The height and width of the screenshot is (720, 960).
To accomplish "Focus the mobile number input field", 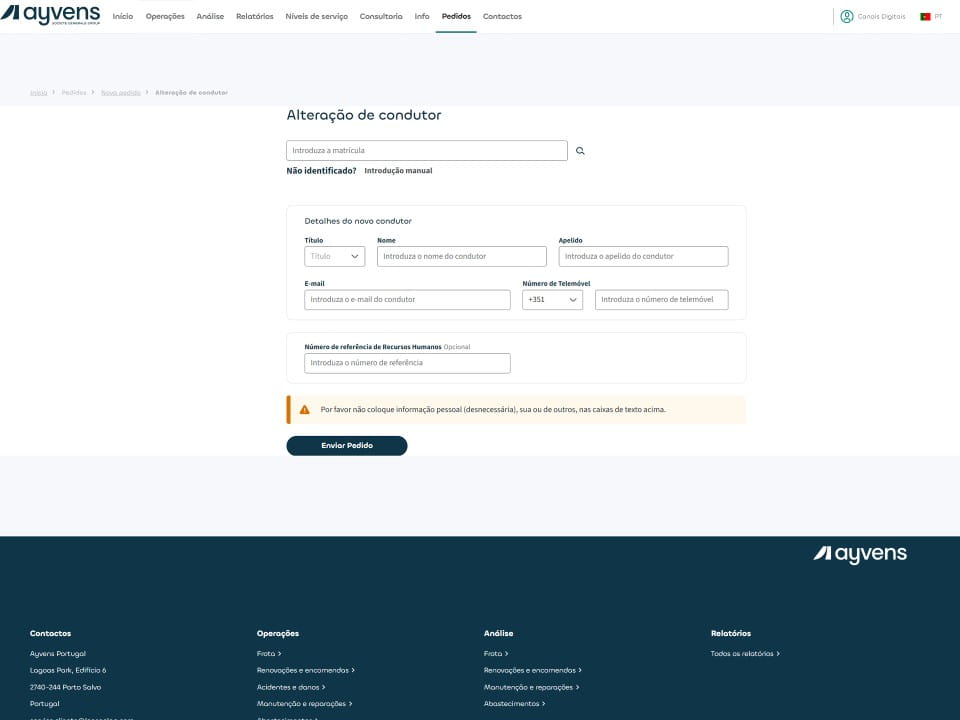I will [662, 299].
